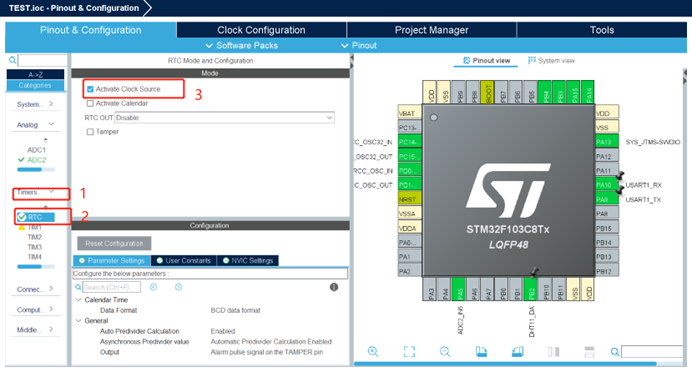Click the Categories button

[x=35, y=85]
